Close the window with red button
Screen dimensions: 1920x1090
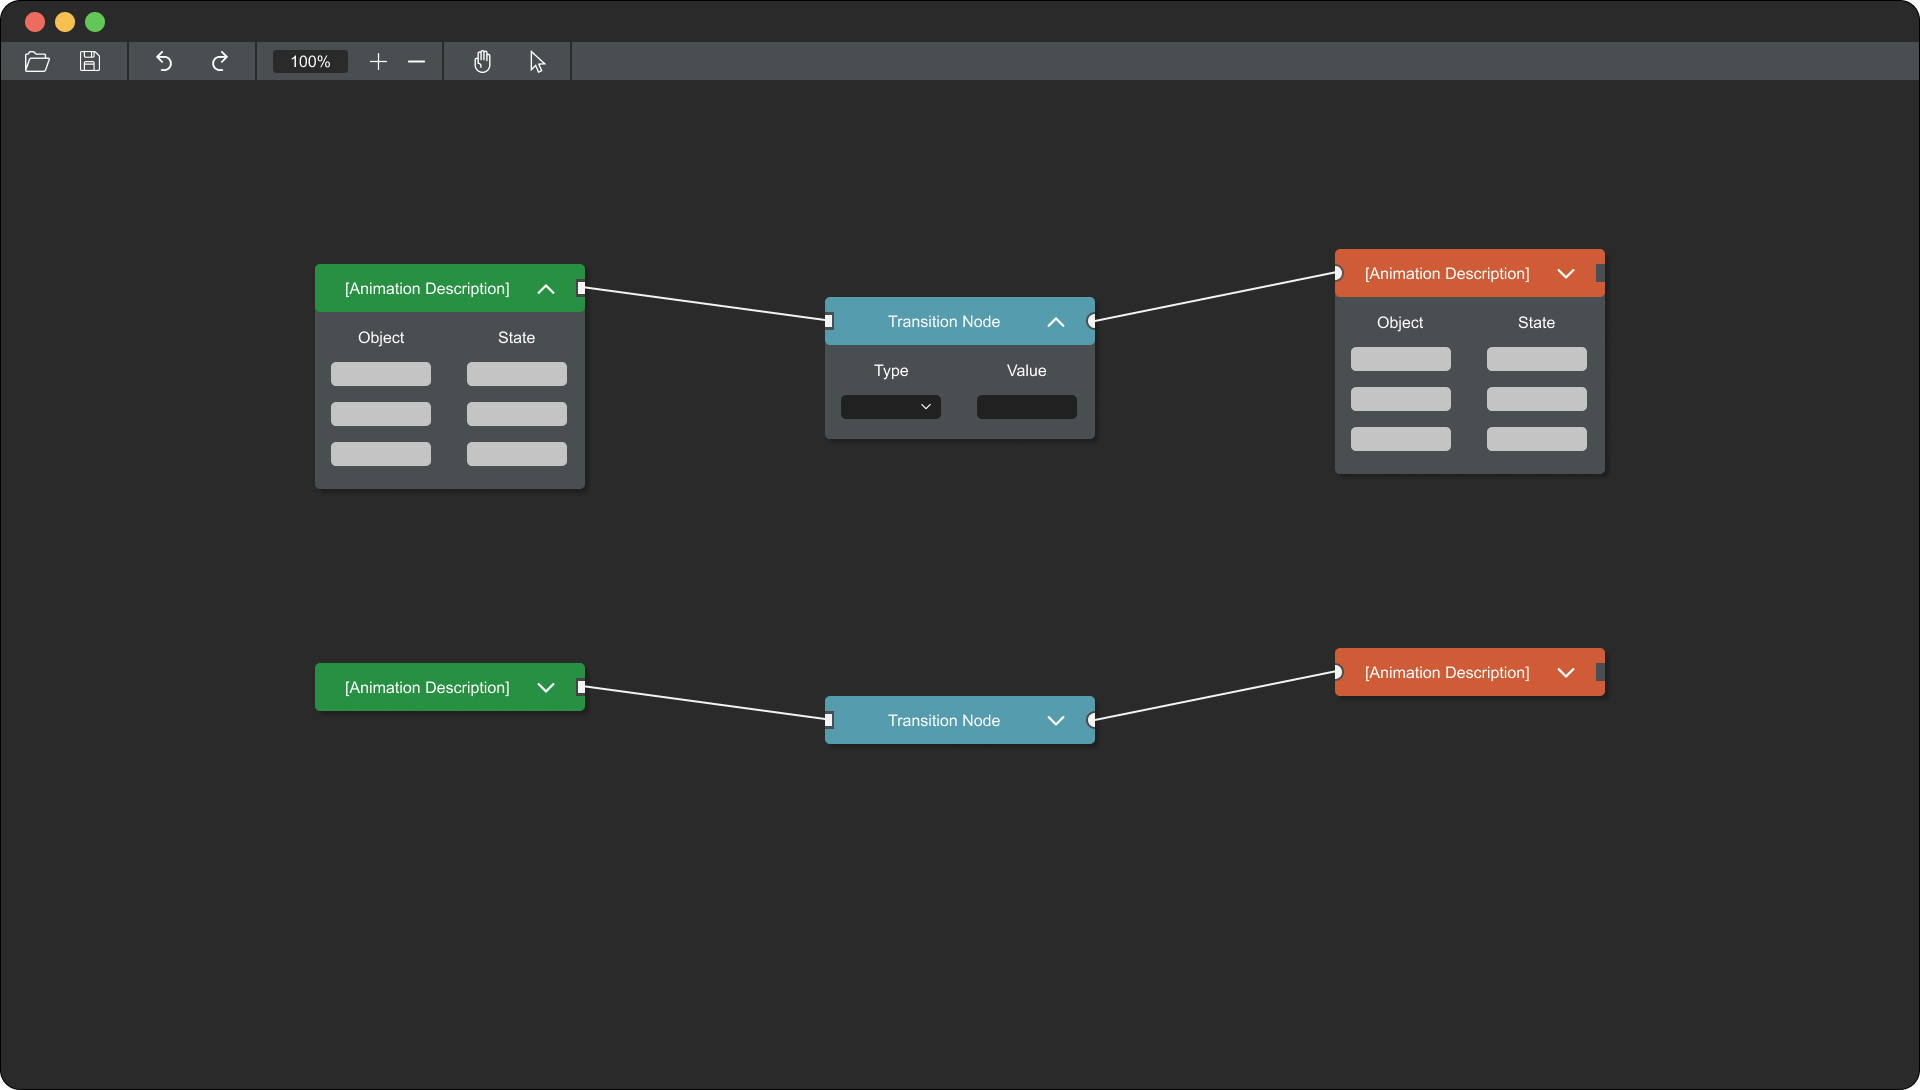[35, 22]
